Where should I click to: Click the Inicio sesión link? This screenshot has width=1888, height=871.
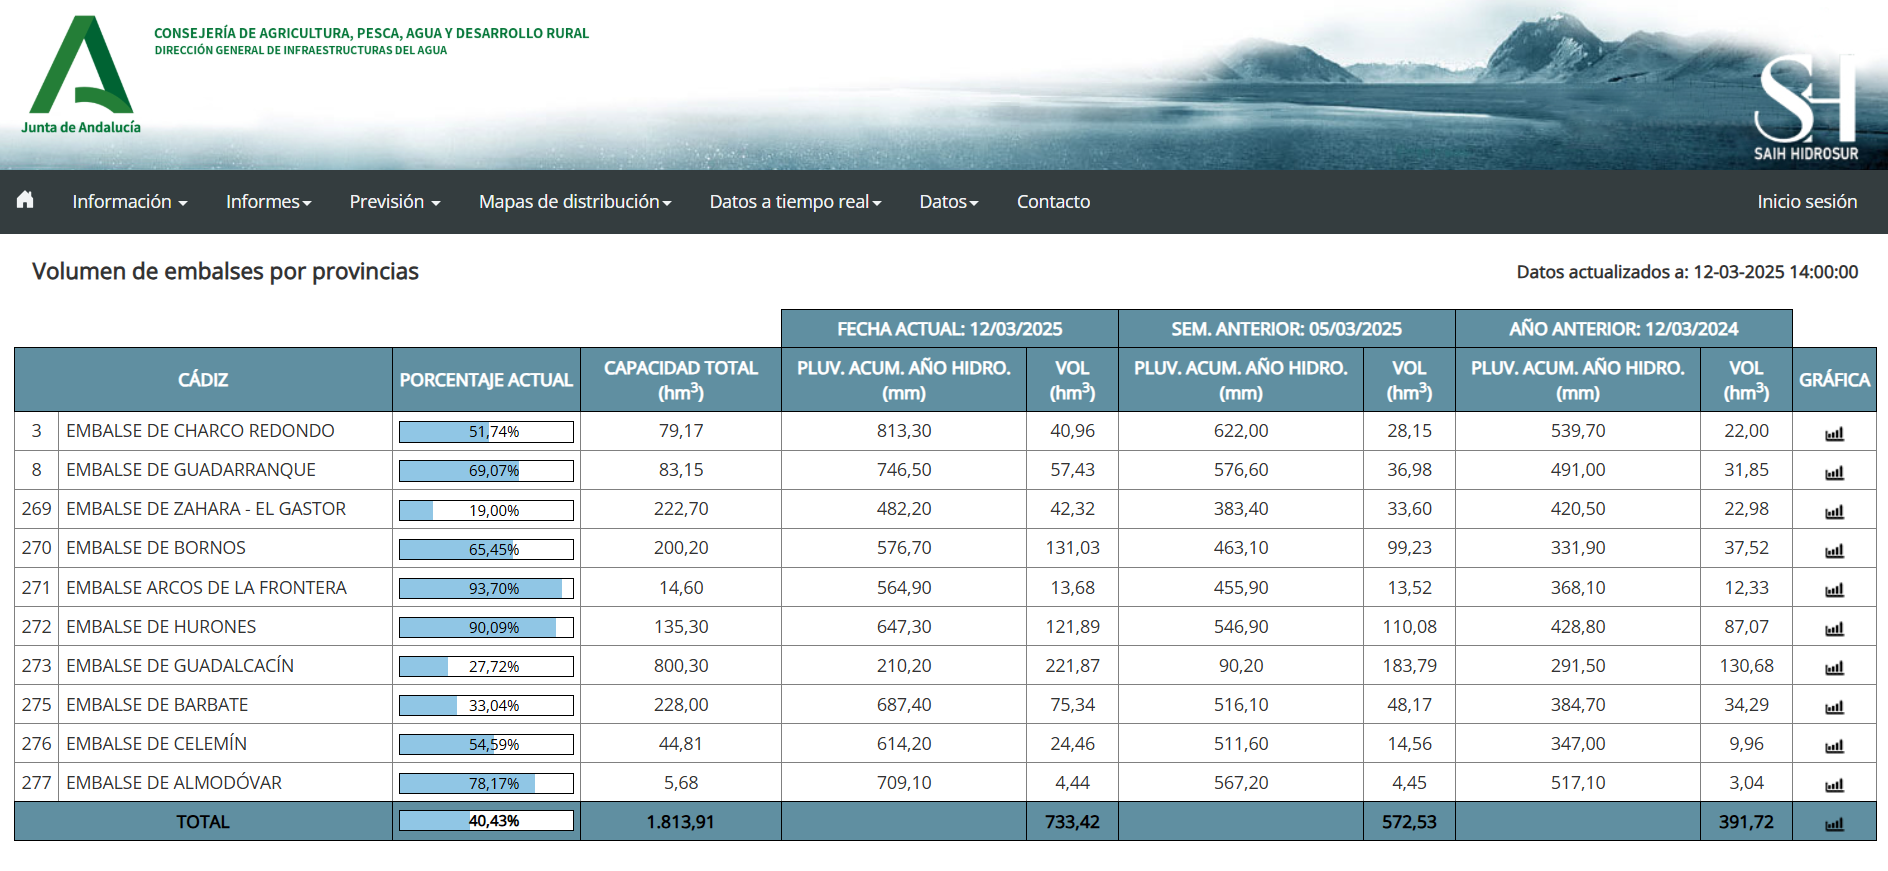coord(1806,202)
